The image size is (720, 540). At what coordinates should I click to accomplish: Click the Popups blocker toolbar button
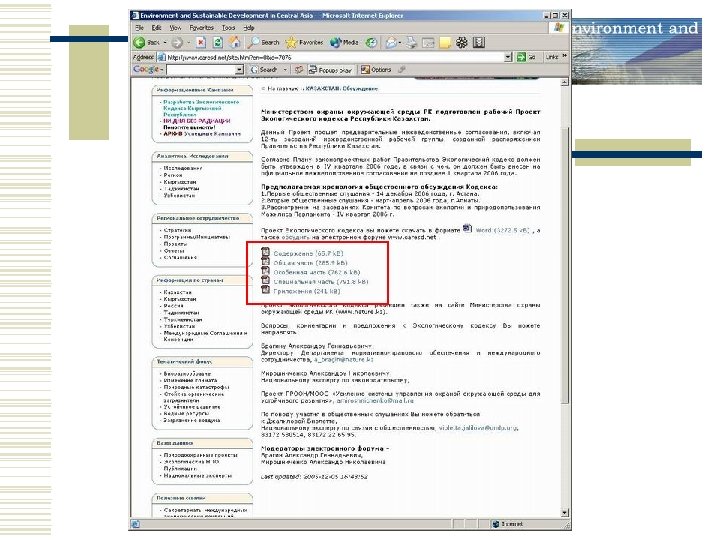click(330, 70)
